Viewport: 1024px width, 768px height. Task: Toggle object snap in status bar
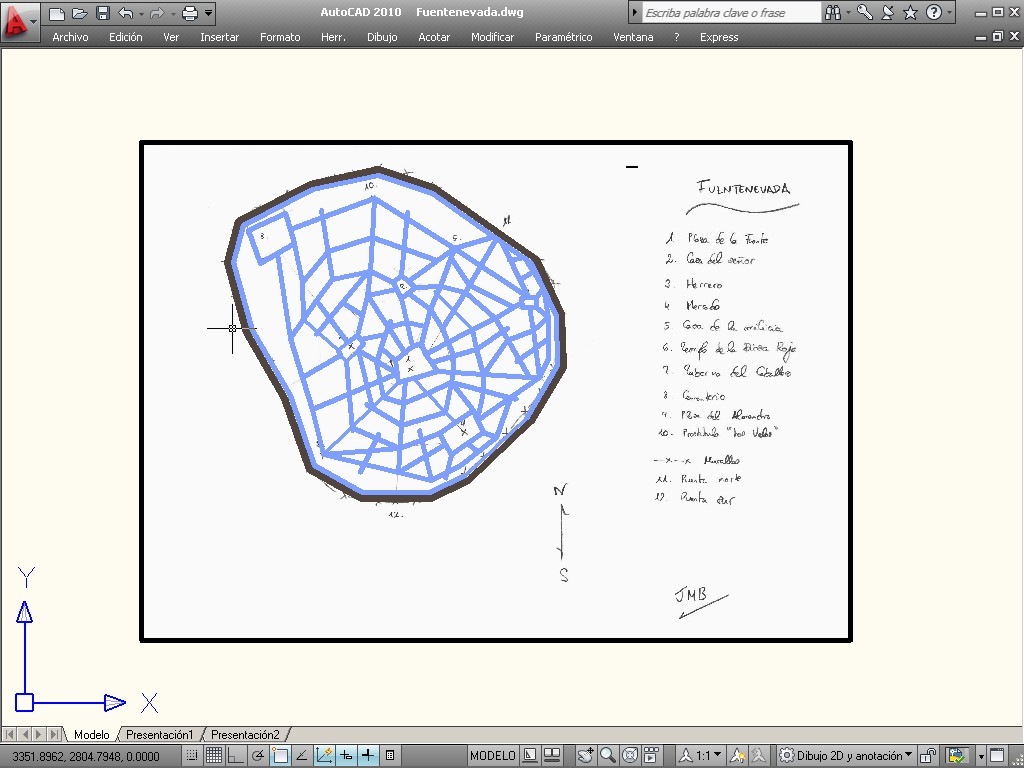pyautogui.click(x=280, y=756)
